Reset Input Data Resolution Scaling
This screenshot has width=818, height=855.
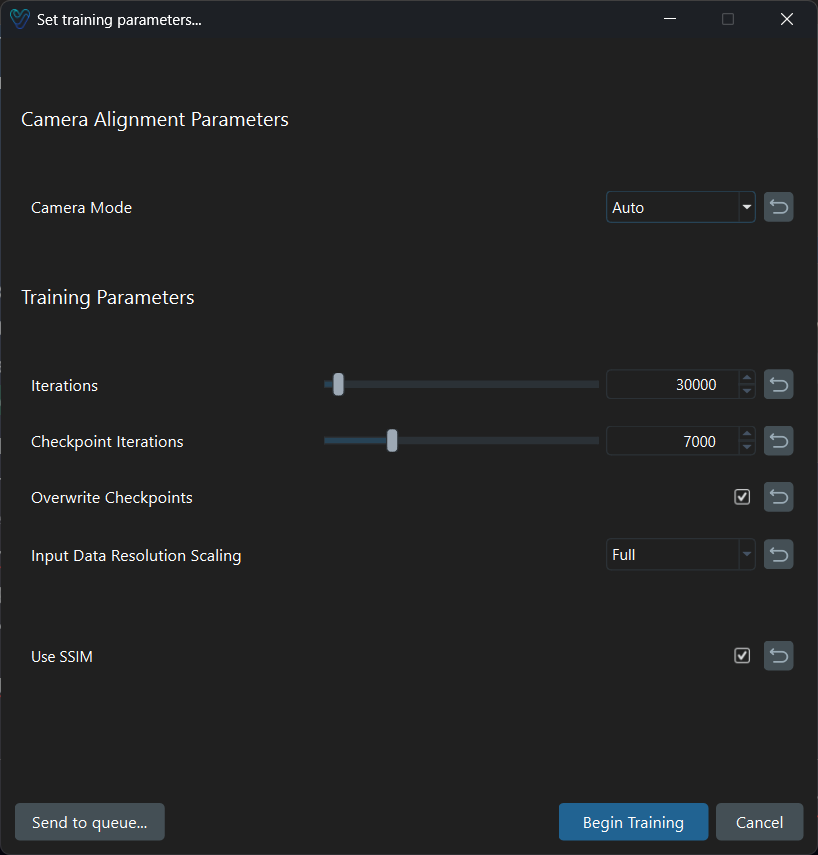[x=778, y=555]
